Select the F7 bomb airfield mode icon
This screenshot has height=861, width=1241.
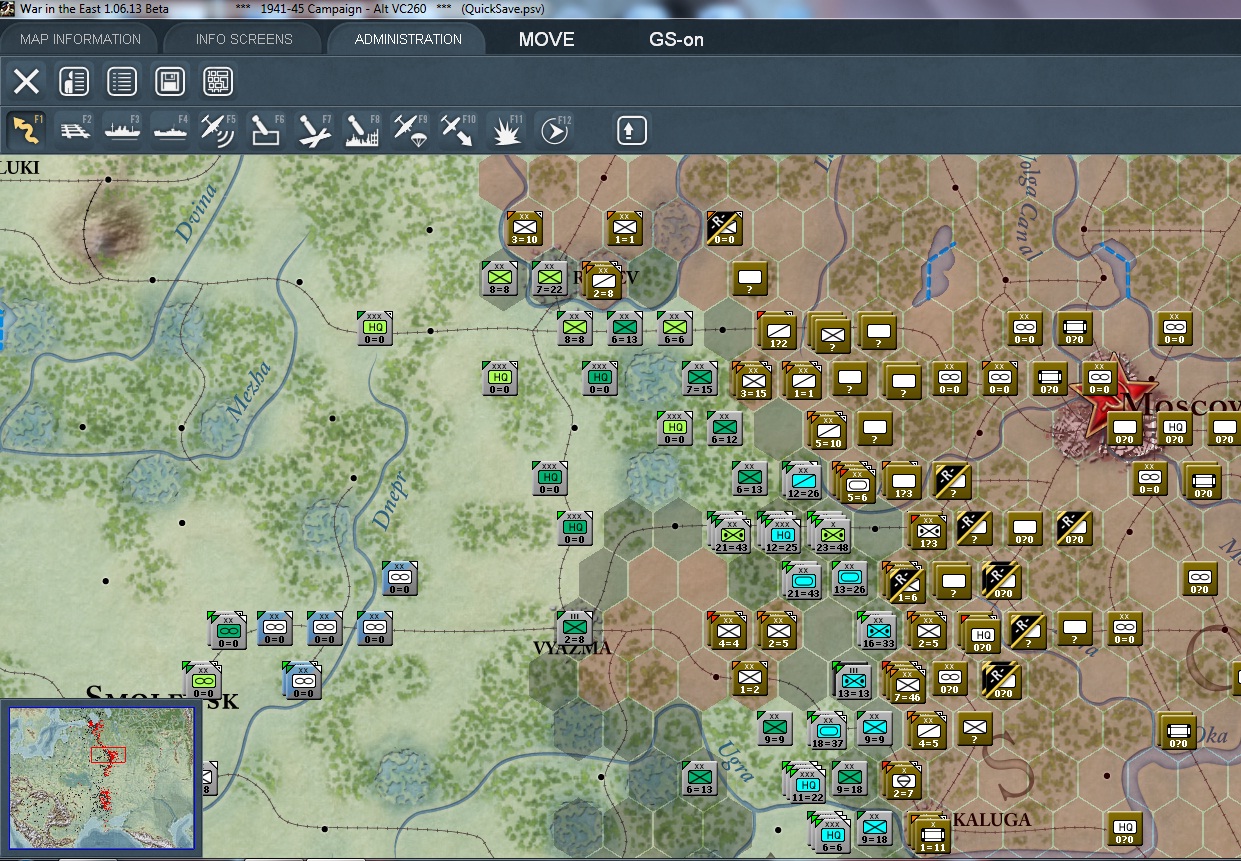pos(314,130)
